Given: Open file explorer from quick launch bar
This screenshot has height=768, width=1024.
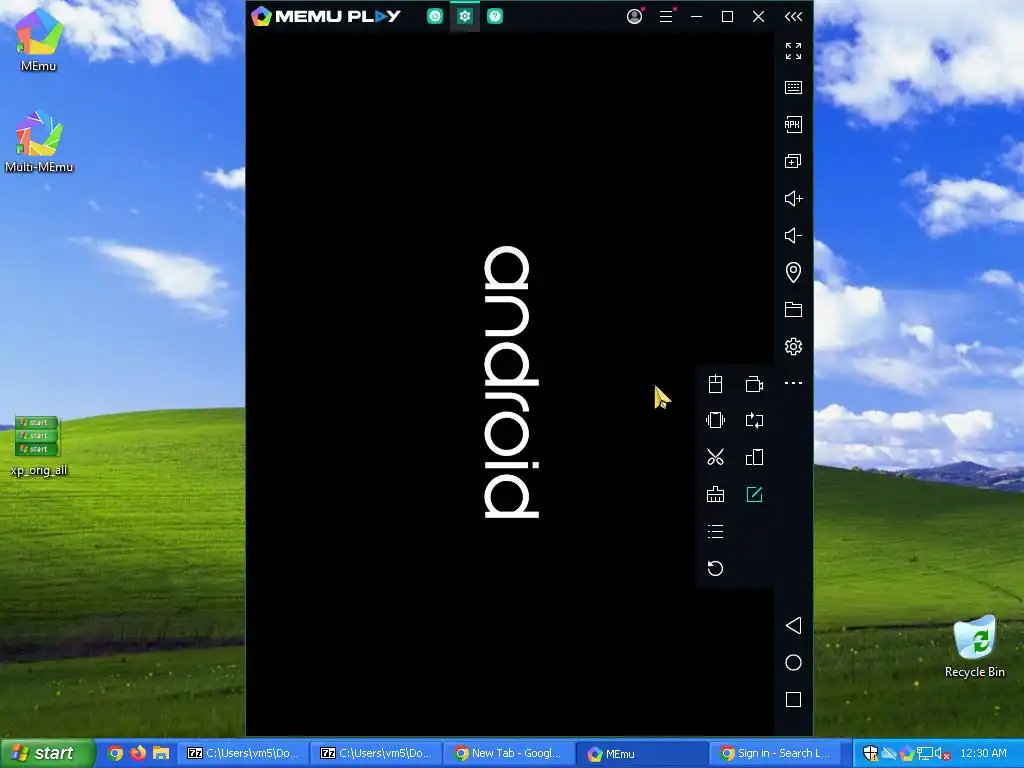Looking at the screenshot, I should click(161, 753).
